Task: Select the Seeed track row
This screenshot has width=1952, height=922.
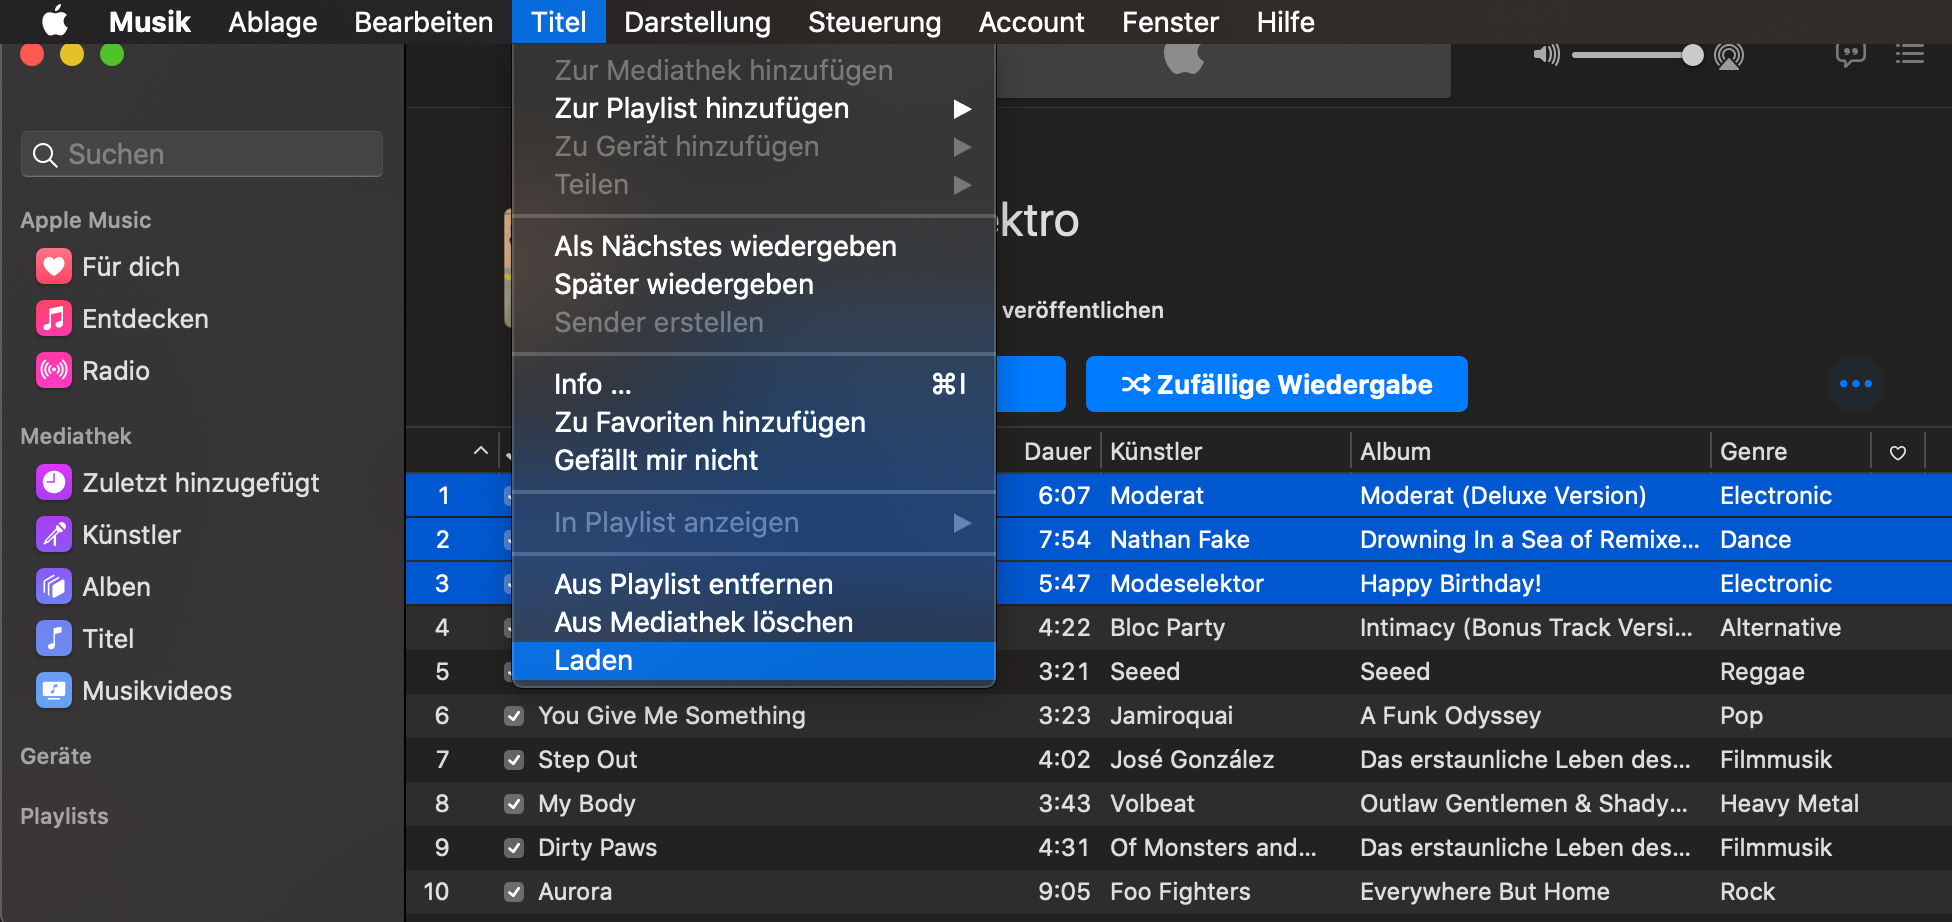Action: pyautogui.click(x=1179, y=672)
